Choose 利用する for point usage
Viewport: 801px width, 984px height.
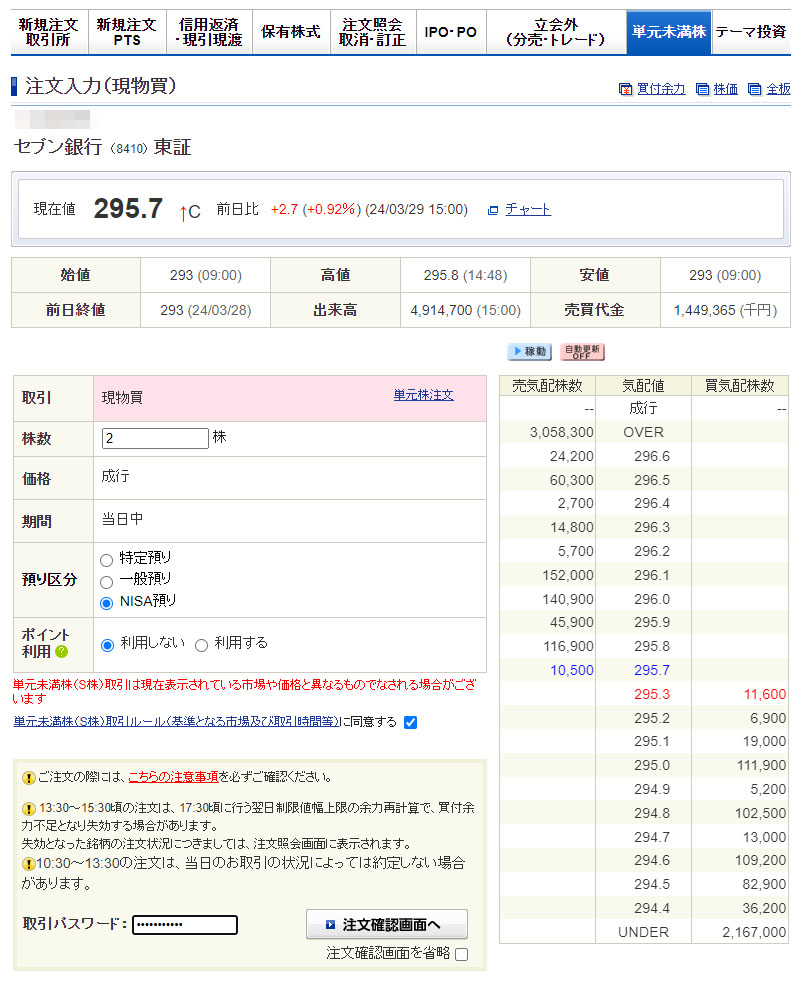point(201,645)
